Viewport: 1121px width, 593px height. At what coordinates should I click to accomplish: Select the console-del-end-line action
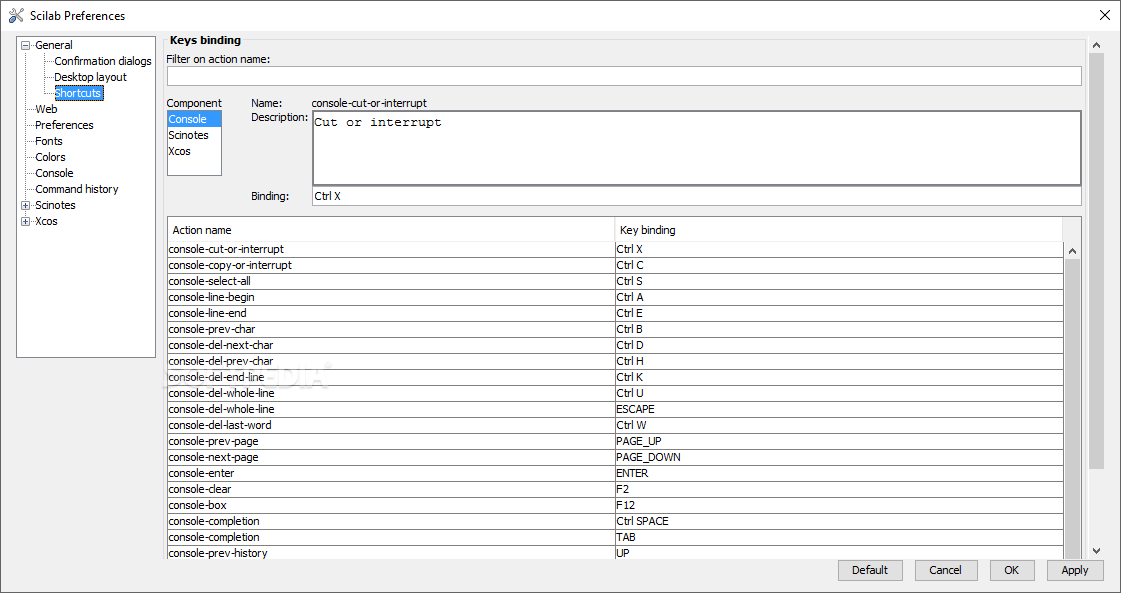(391, 377)
